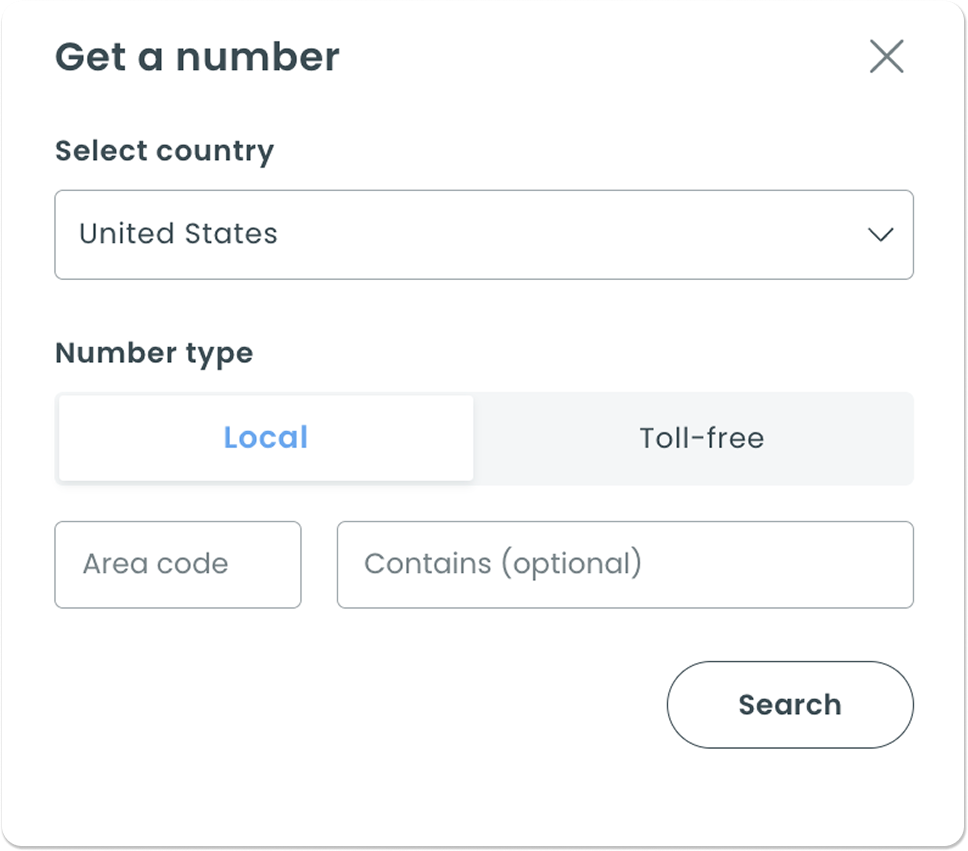Click the Get a number heading
Image resolution: width=968 pixels, height=851 pixels.
(197, 57)
